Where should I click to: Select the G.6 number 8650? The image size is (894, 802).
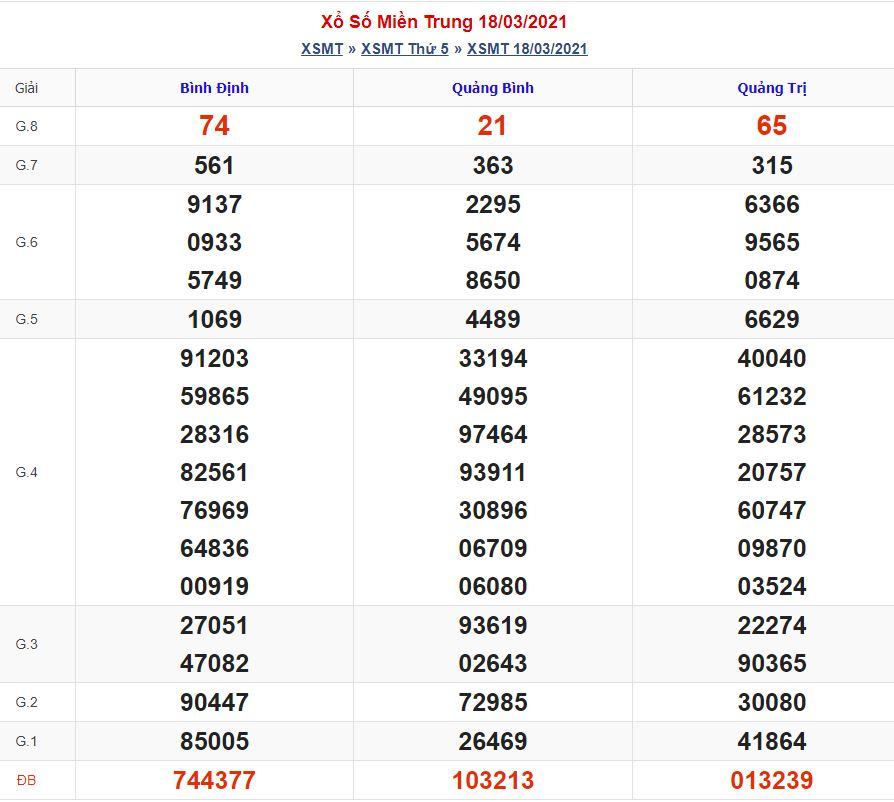493,280
